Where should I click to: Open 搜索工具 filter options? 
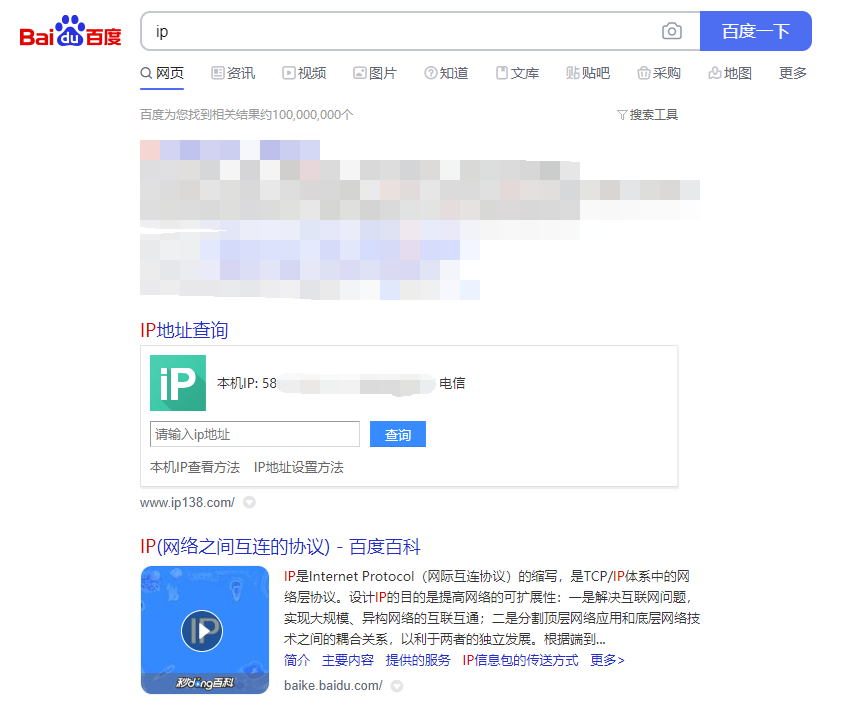648,115
